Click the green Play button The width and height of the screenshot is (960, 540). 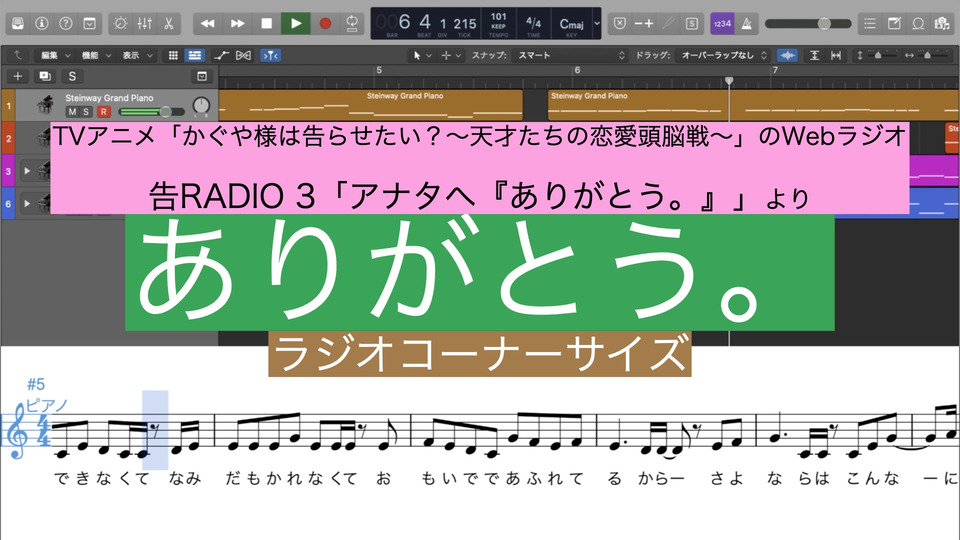click(x=296, y=23)
